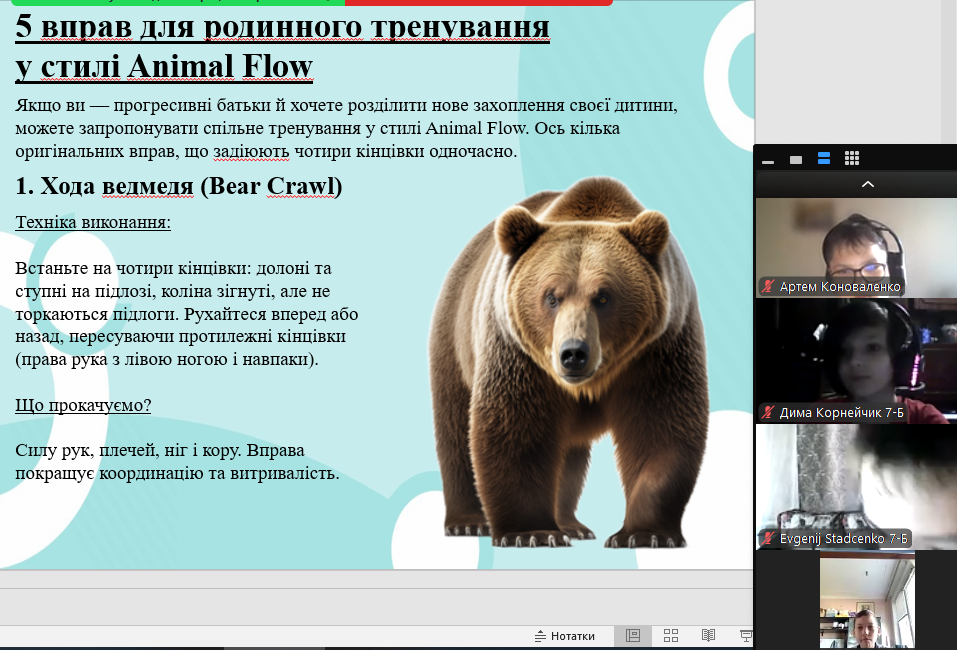Select the blue vertical strip view in Zoom

tap(823, 159)
